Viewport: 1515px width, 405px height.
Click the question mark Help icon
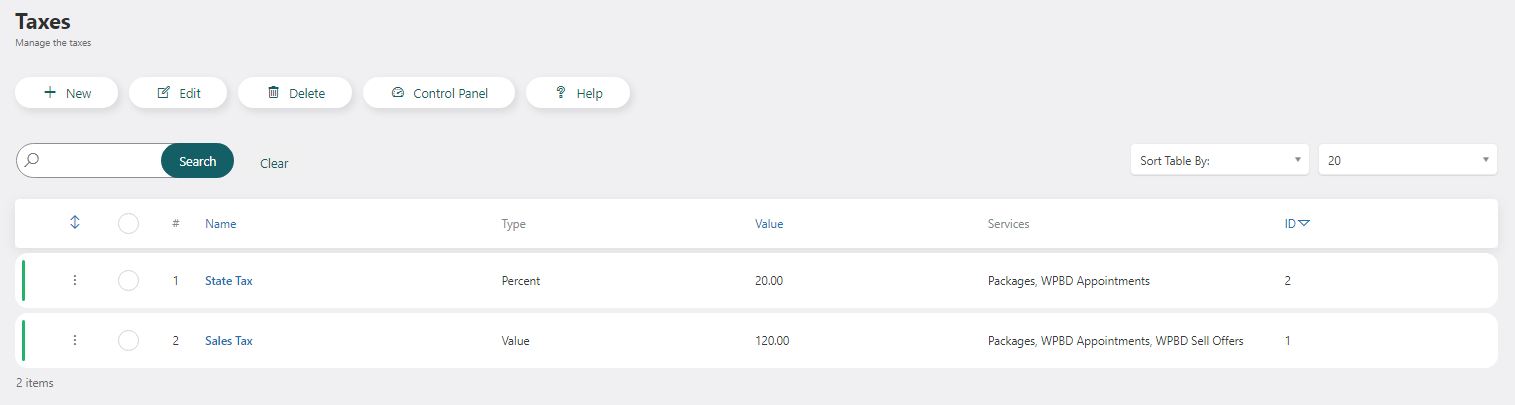click(561, 93)
